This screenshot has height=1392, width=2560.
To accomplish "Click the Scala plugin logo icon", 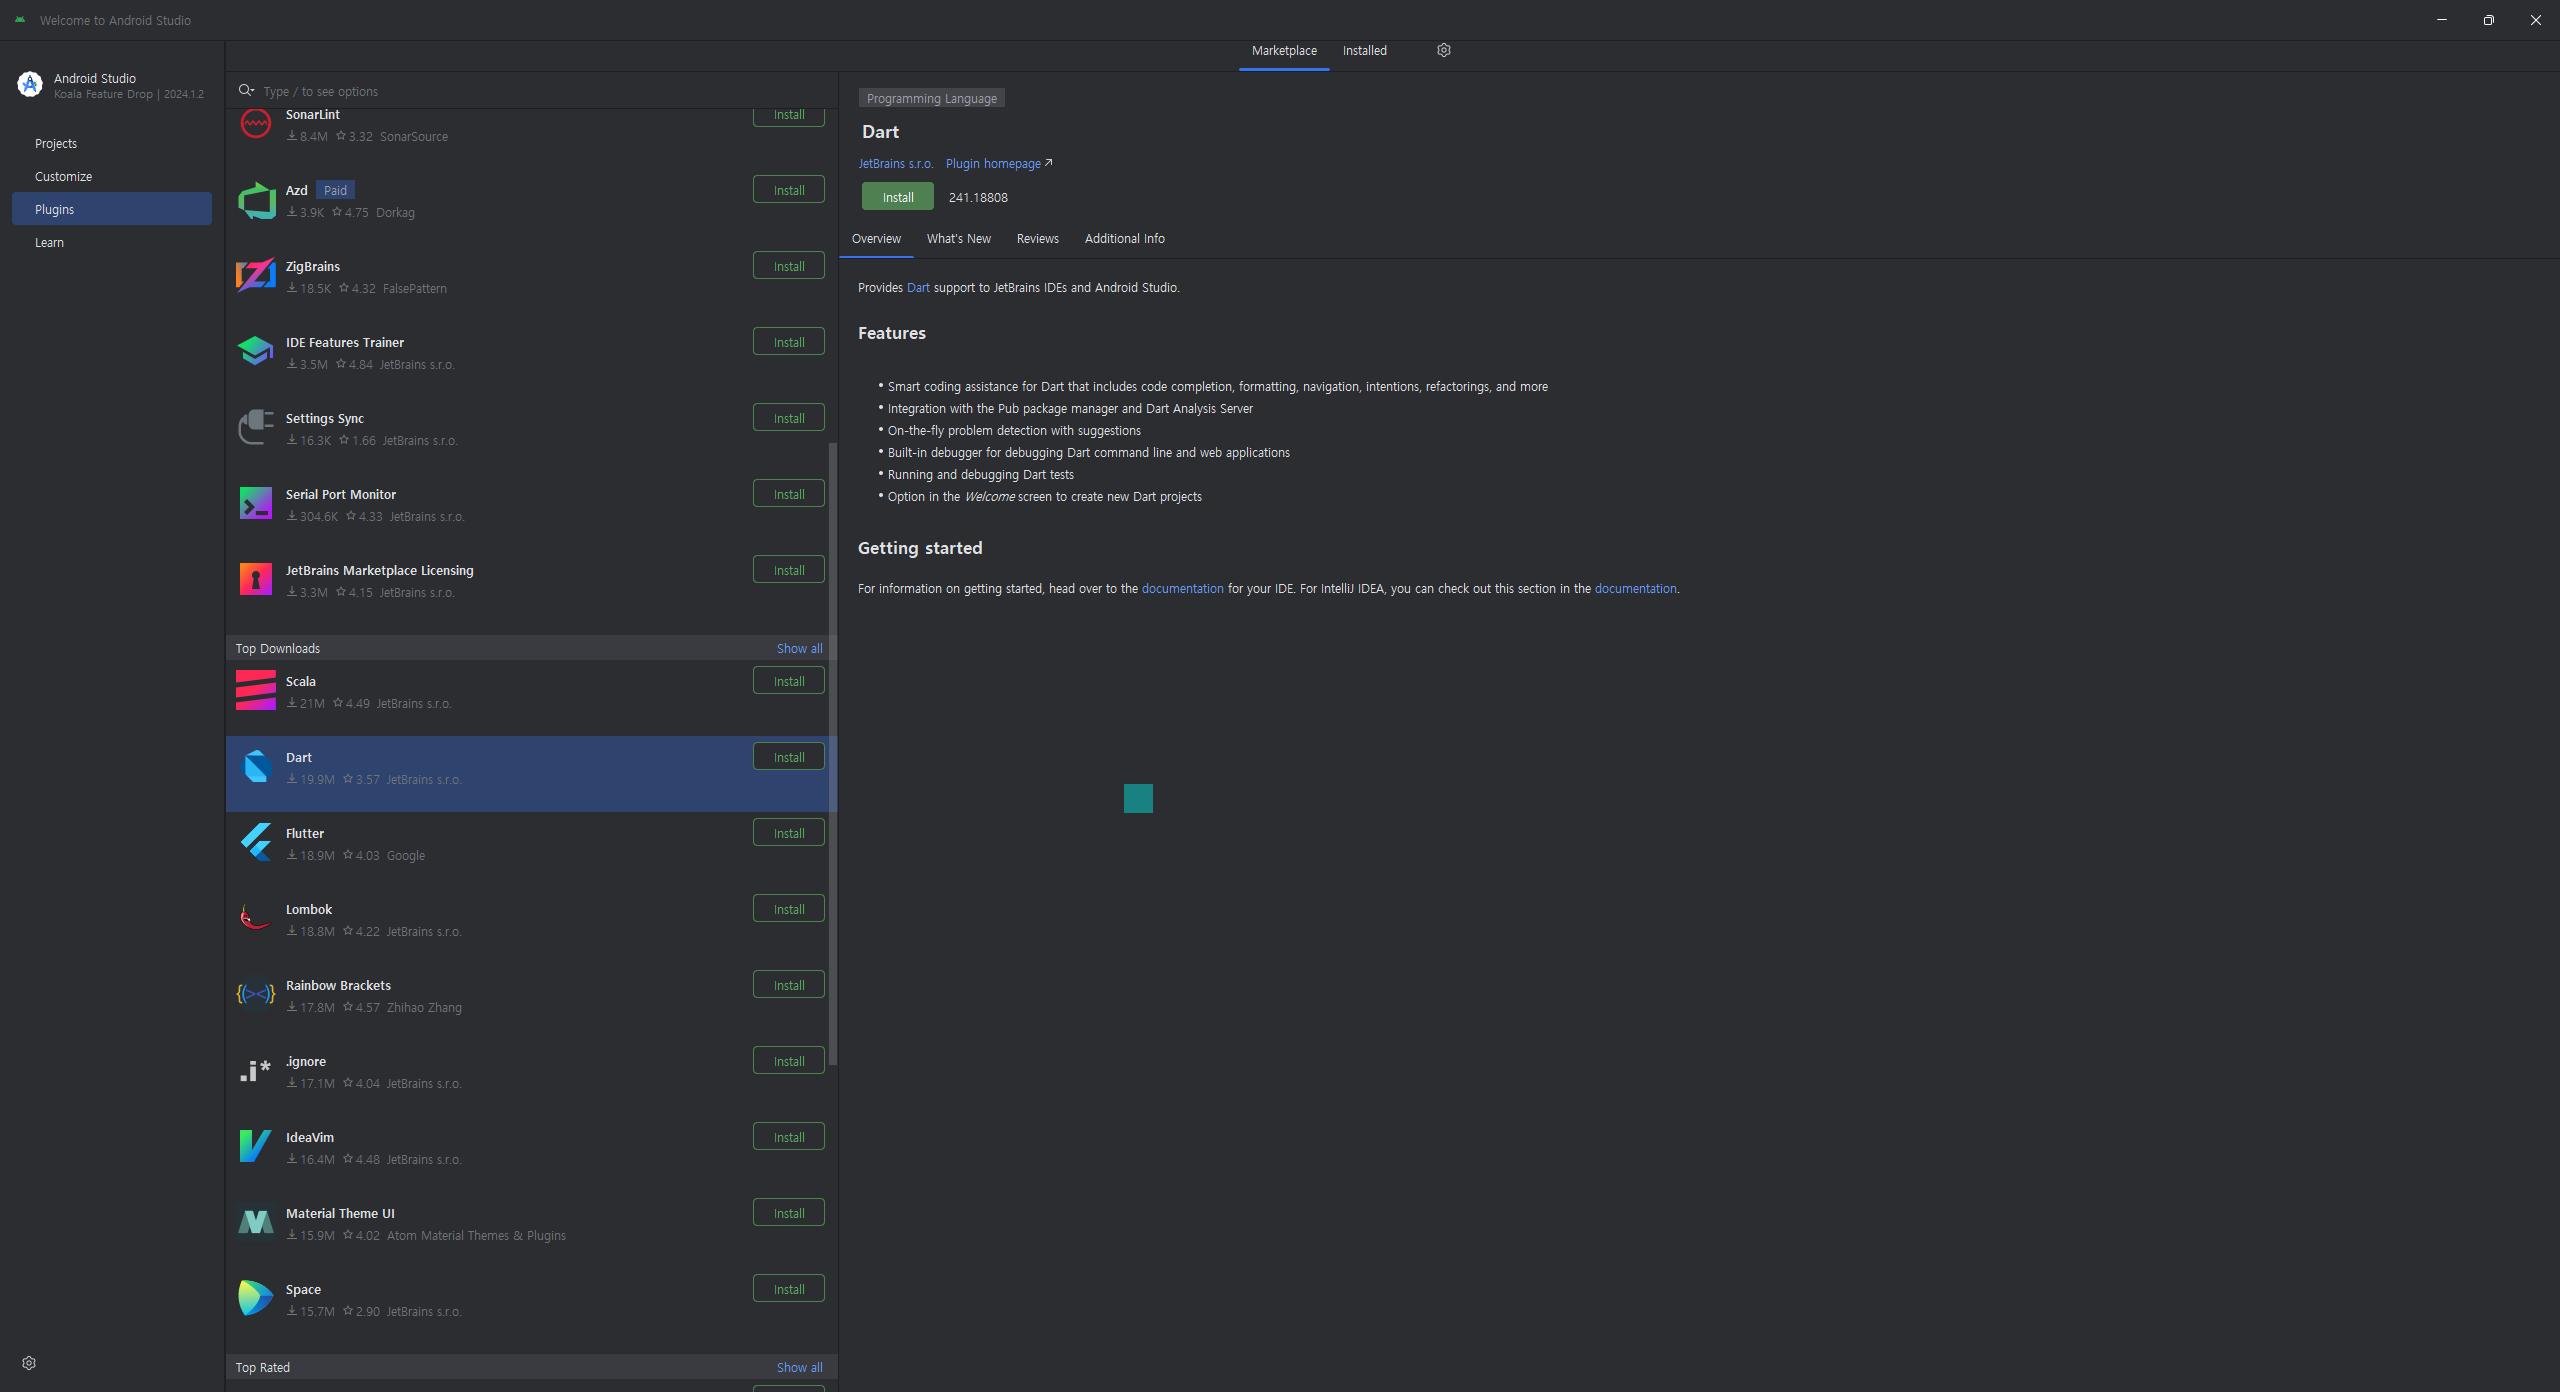I will [256, 690].
